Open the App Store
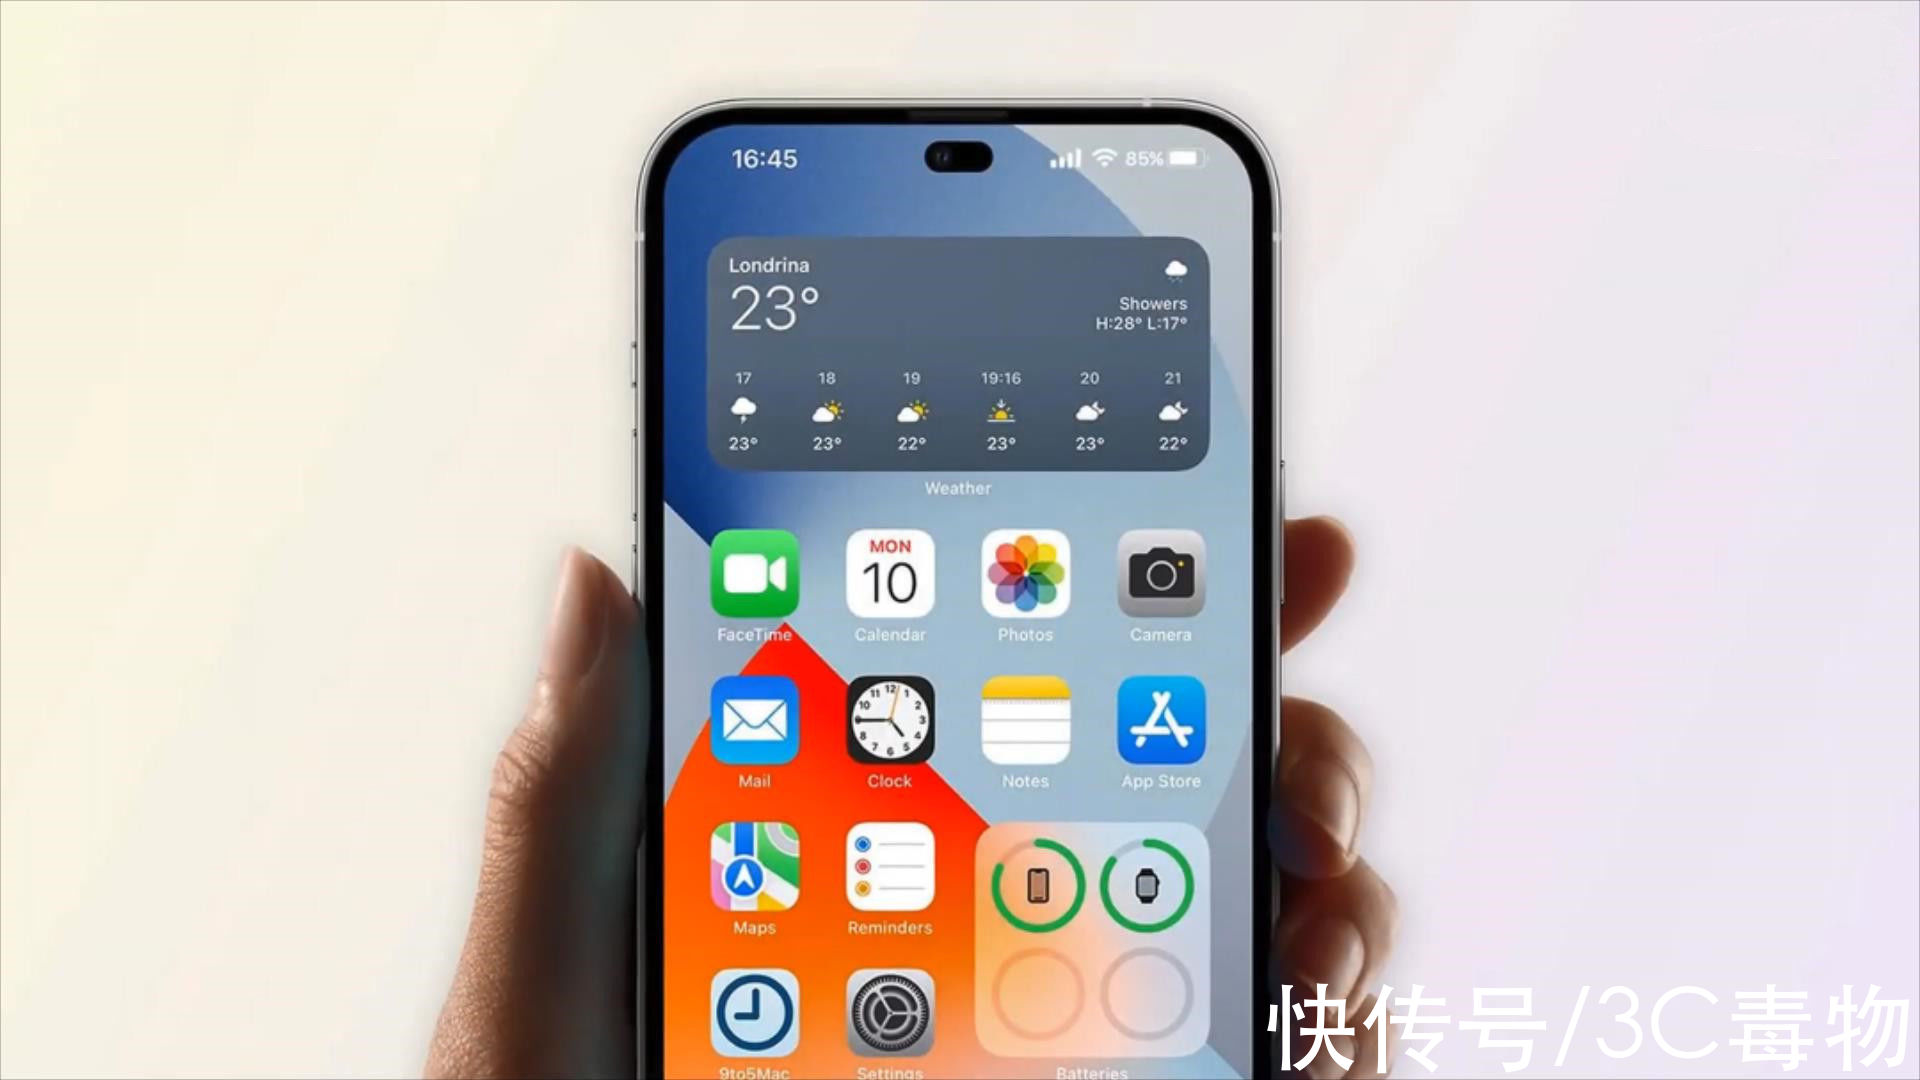 pos(1160,725)
